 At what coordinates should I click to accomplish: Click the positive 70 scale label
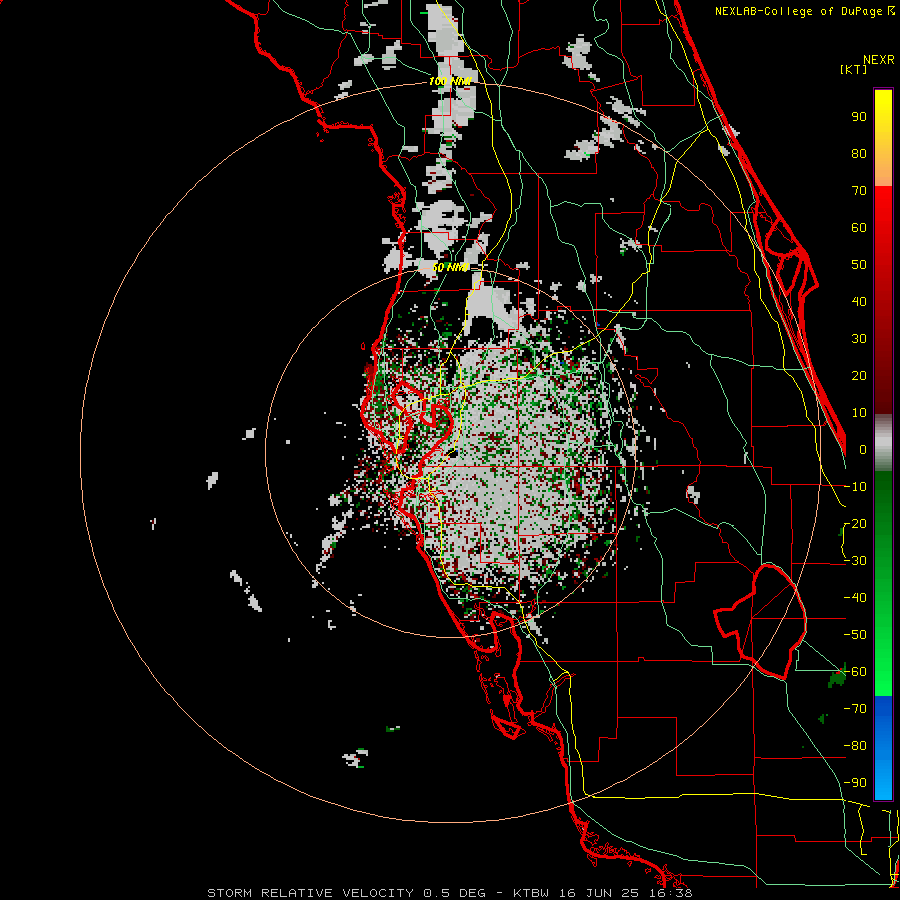tap(859, 191)
